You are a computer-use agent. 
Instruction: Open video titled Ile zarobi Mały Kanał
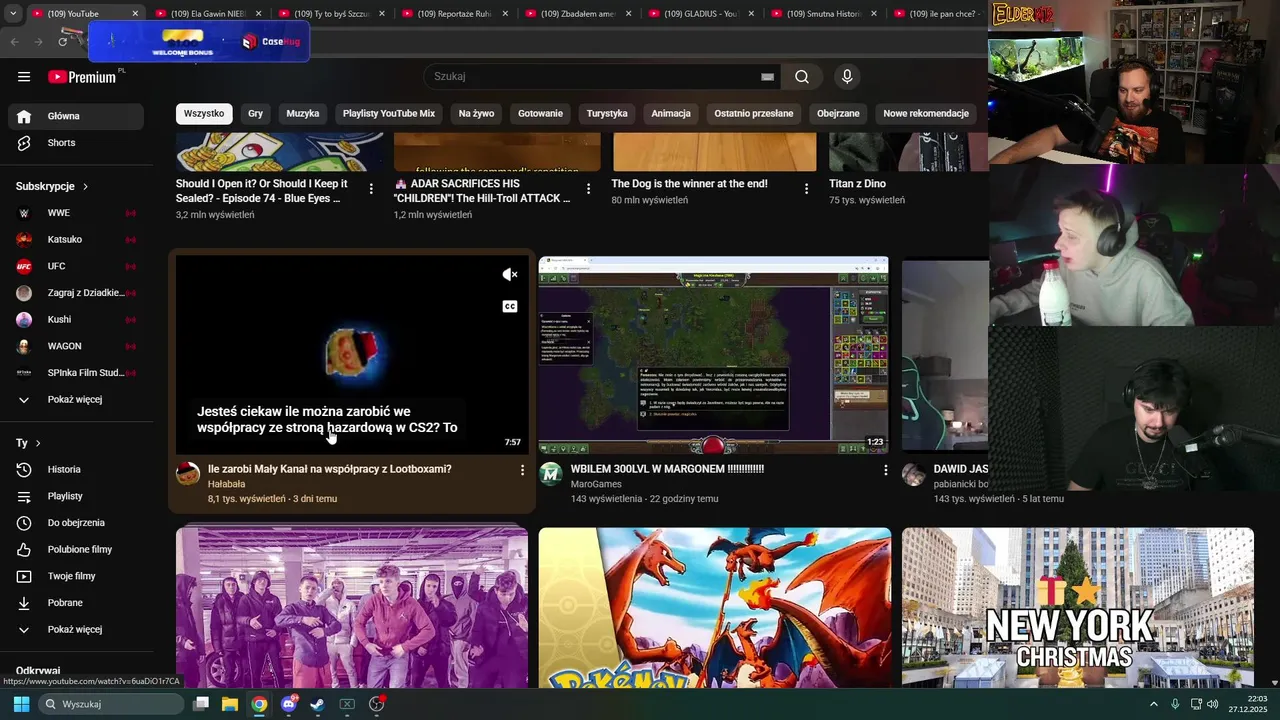330,469
